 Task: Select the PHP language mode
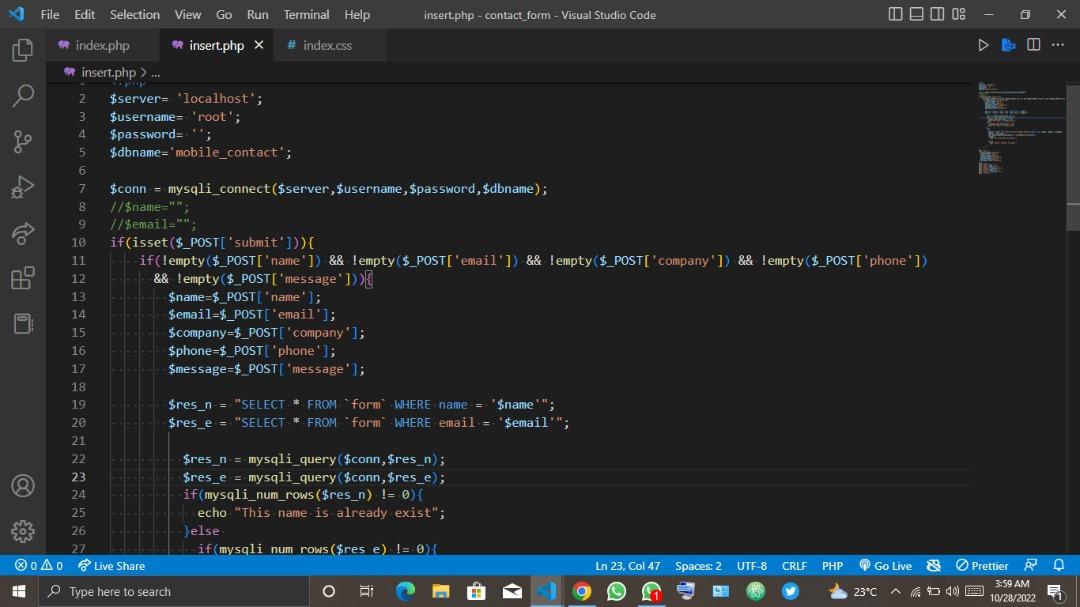click(x=832, y=566)
